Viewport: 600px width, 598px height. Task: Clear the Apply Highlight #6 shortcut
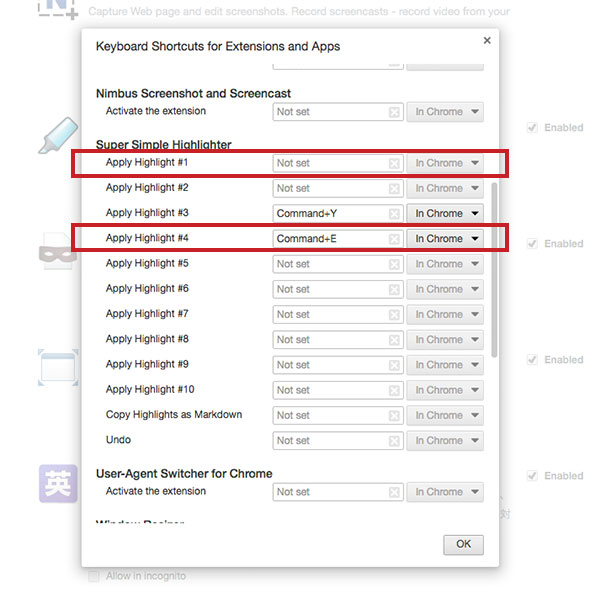[x=394, y=290]
